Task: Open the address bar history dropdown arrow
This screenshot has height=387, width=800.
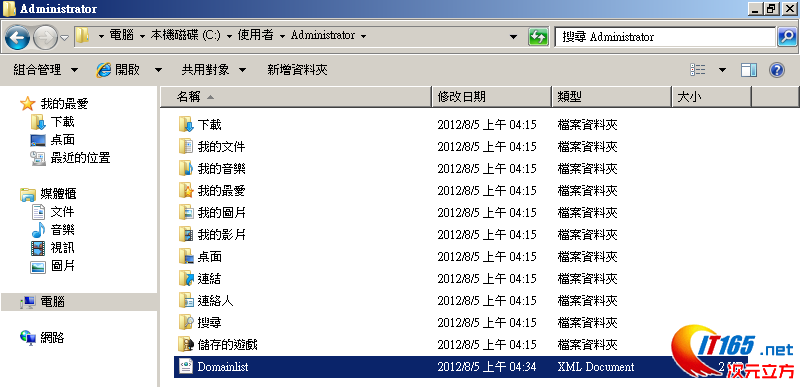Action: click(514, 37)
